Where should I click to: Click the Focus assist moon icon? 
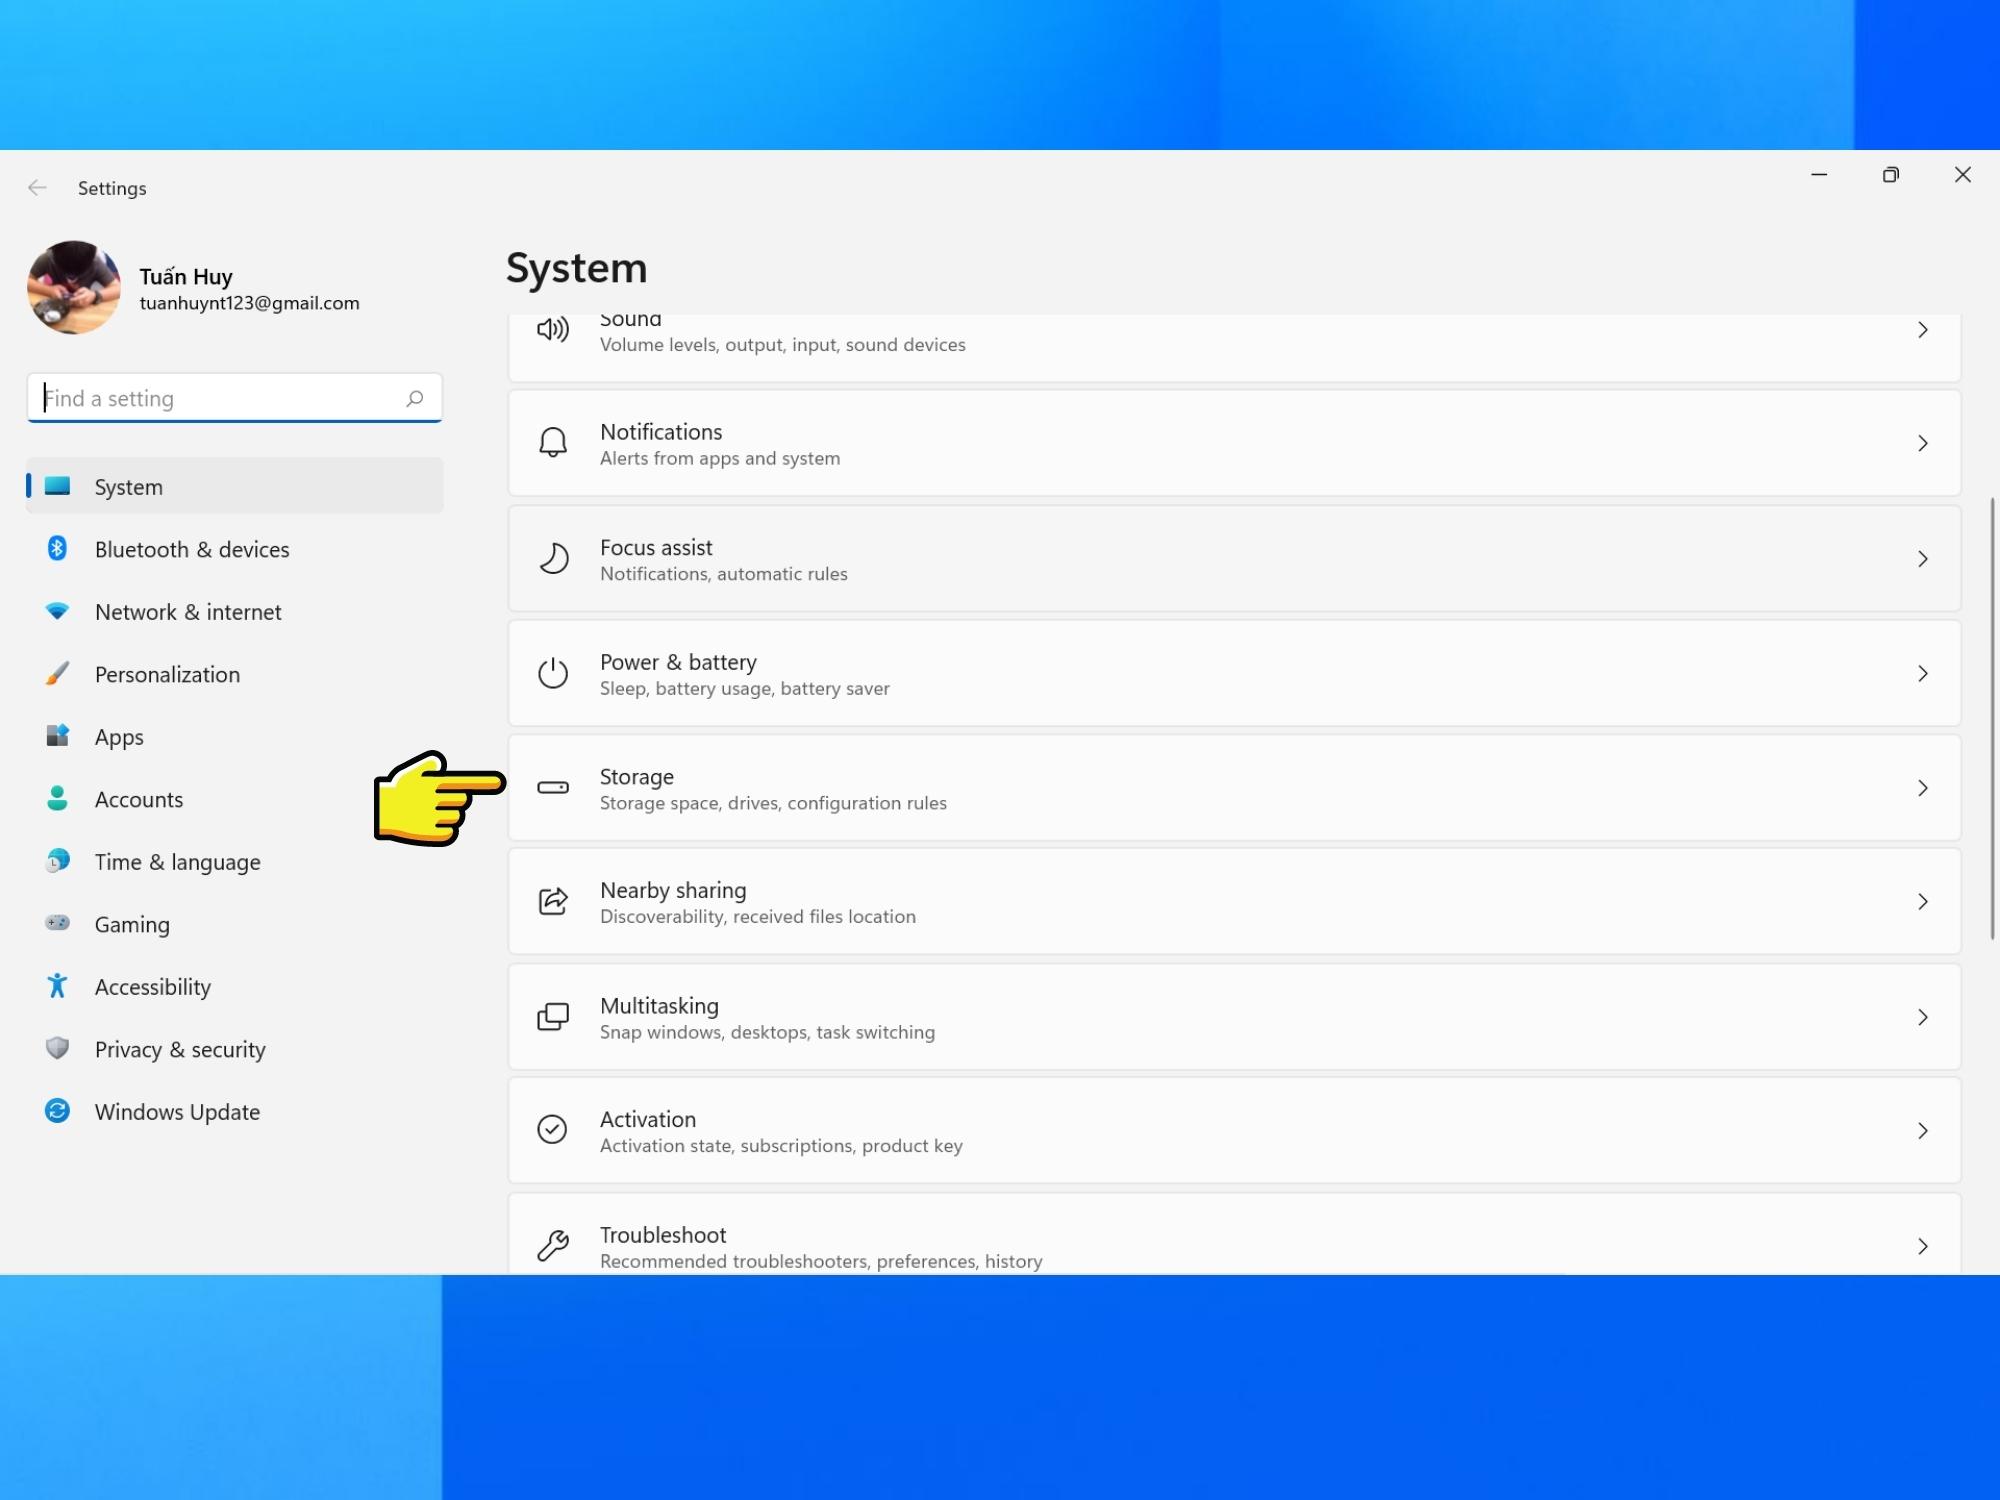[x=553, y=558]
